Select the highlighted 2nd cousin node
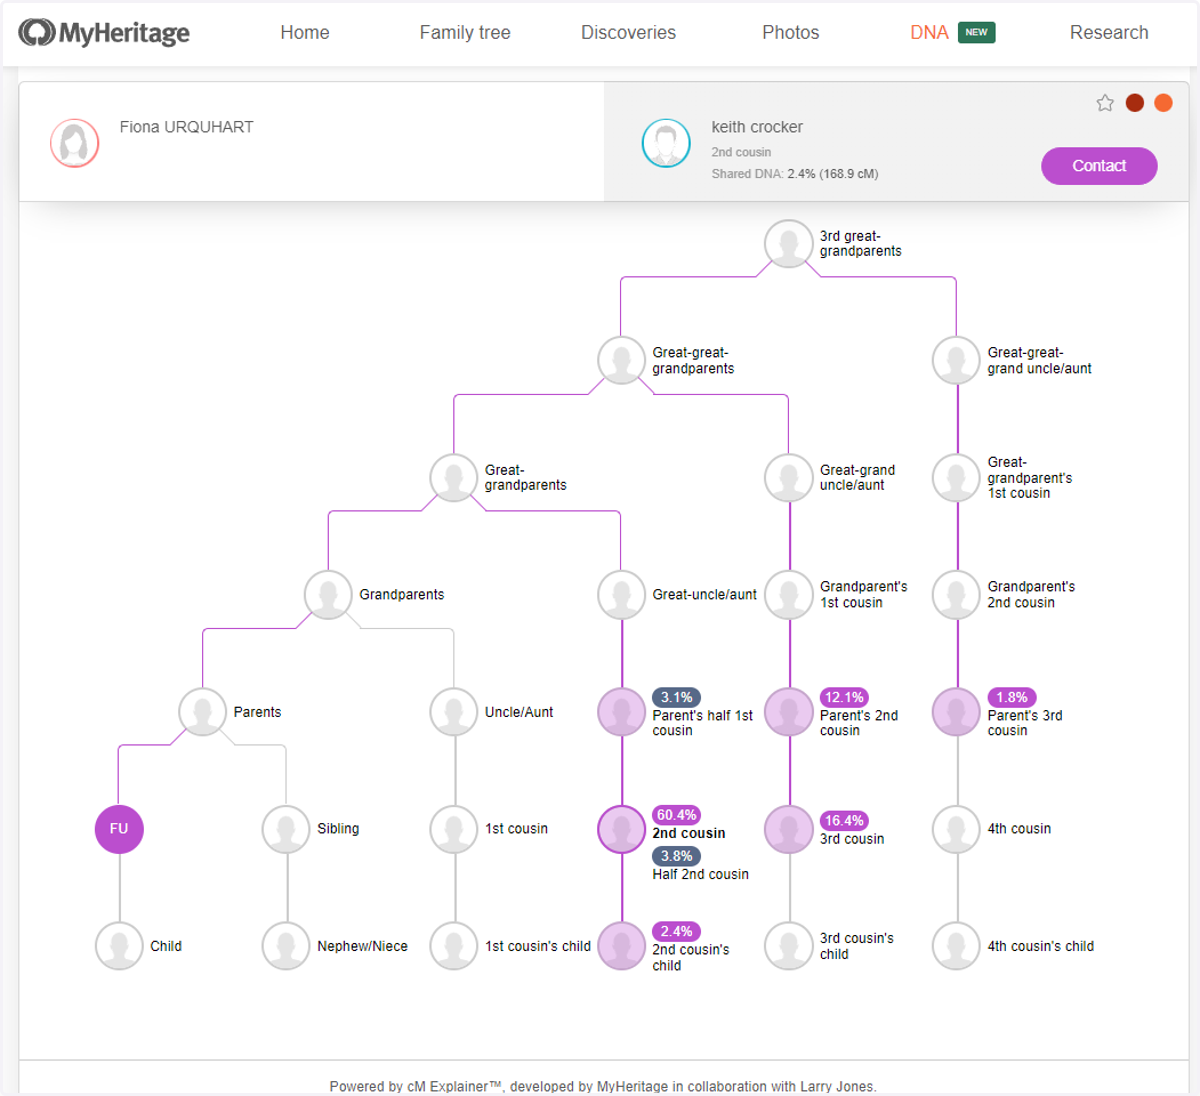The image size is (1200, 1096). [x=622, y=829]
